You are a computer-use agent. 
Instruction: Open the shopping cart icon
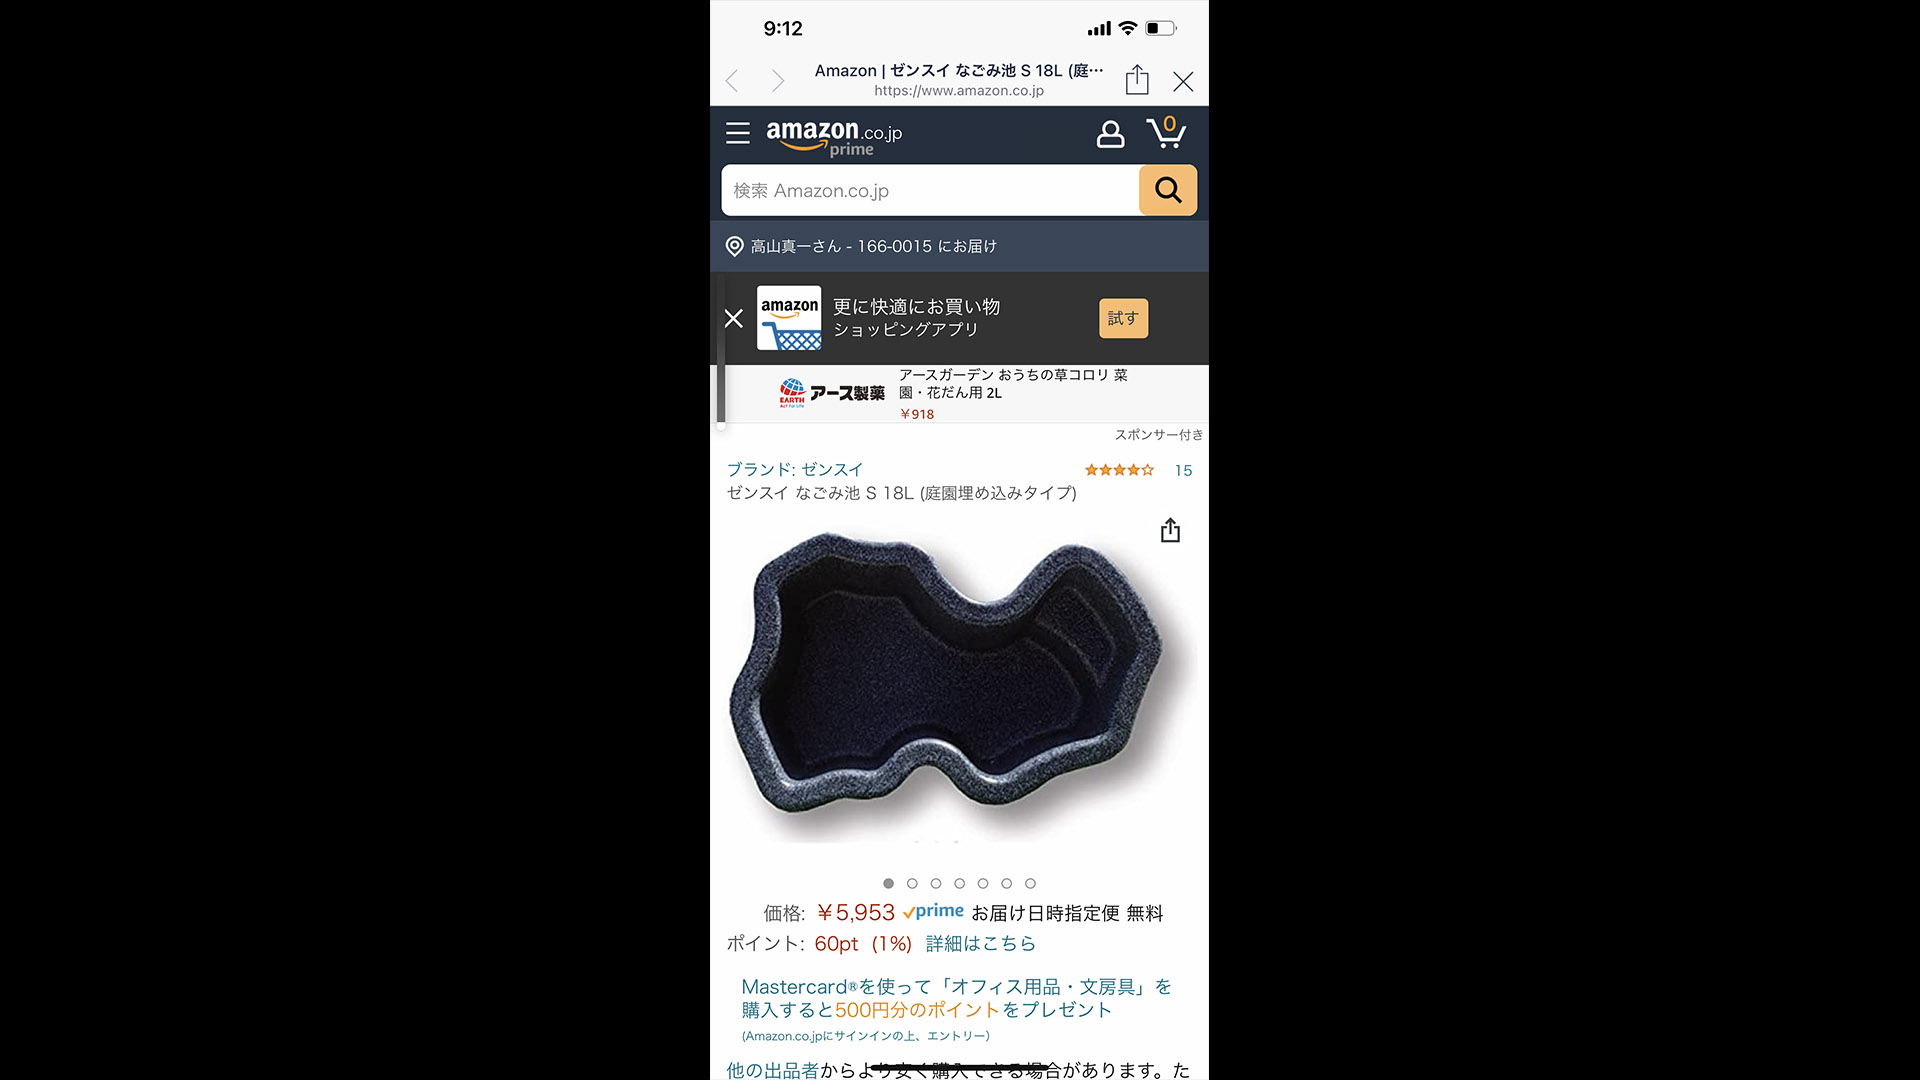(x=1166, y=132)
